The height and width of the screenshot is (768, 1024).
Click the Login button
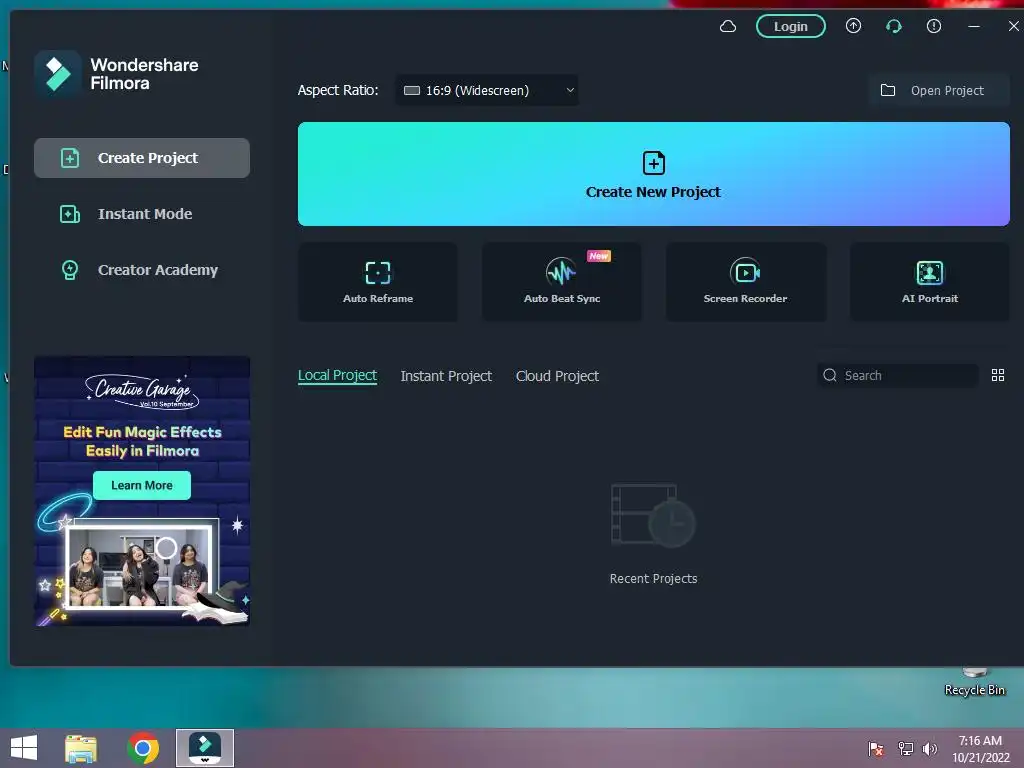coord(790,26)
